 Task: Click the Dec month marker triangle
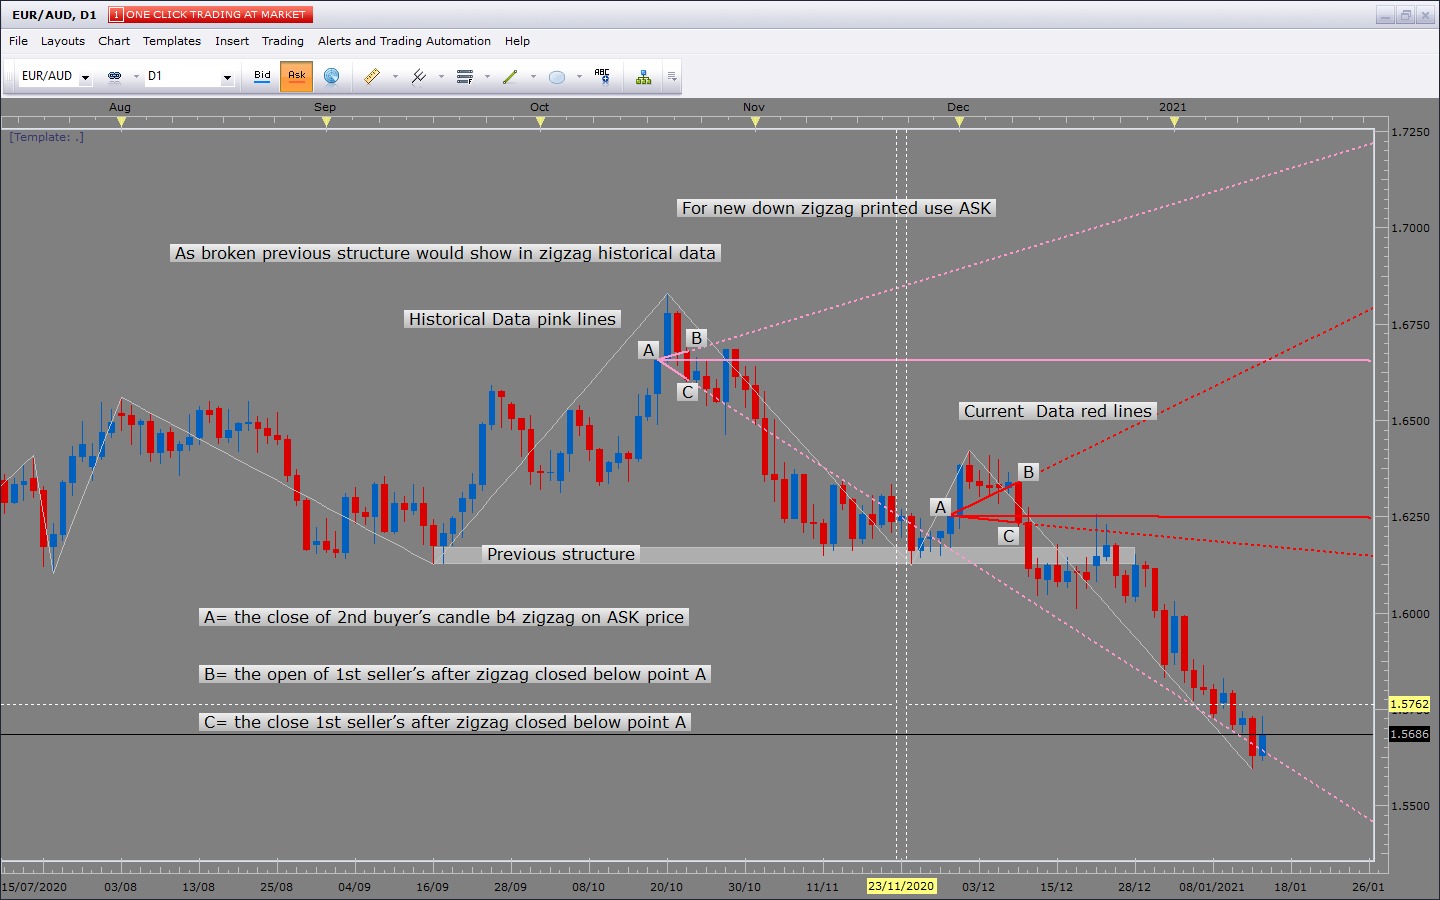pyautogui.click(x=959, y=122)
